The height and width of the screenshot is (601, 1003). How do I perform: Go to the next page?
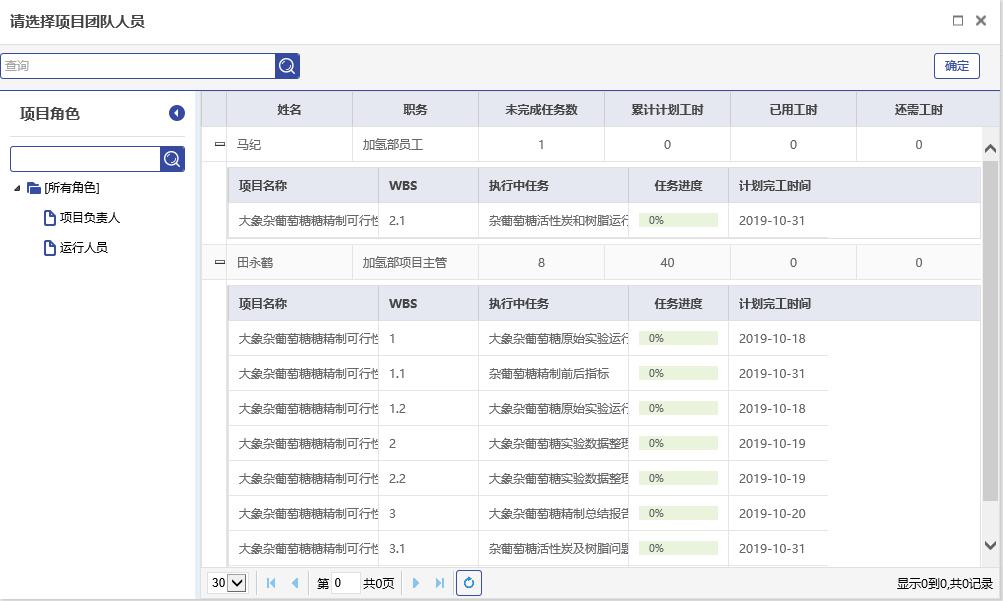416,583
